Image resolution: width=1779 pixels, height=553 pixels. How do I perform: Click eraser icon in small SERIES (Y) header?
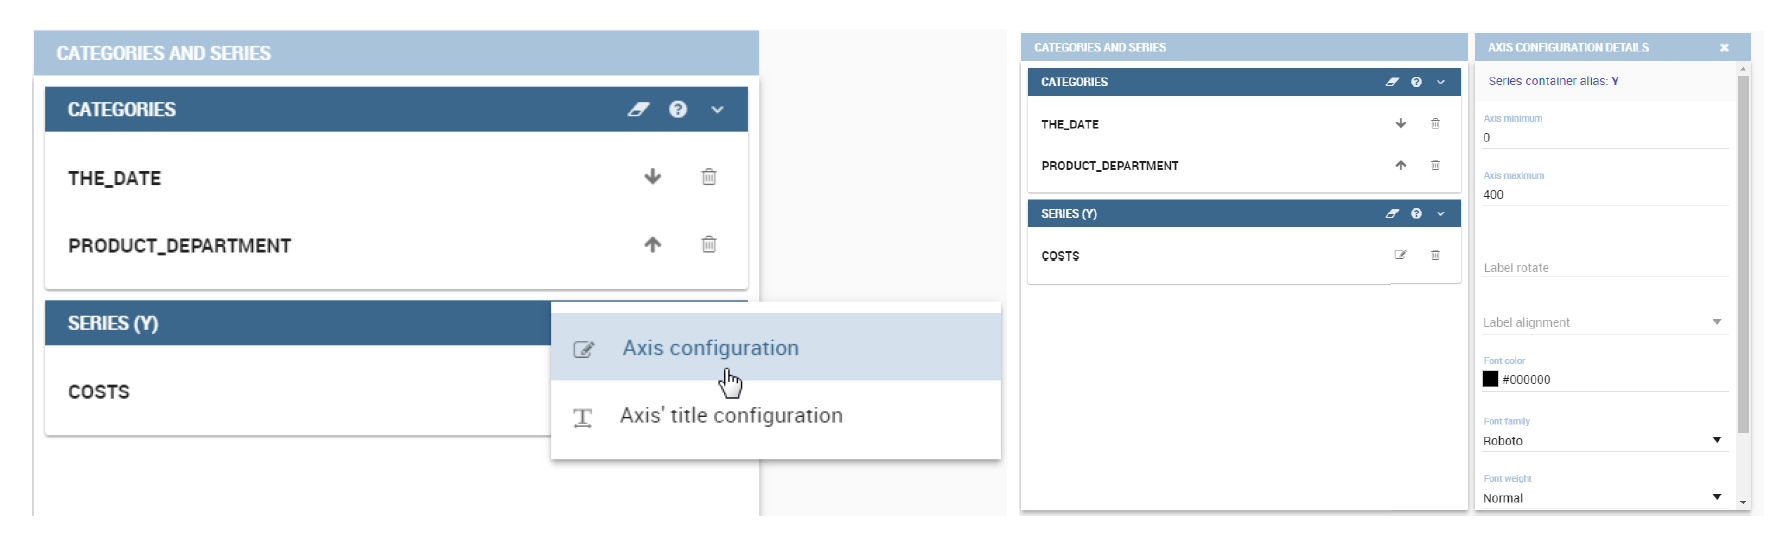(x=1392, y=213)
